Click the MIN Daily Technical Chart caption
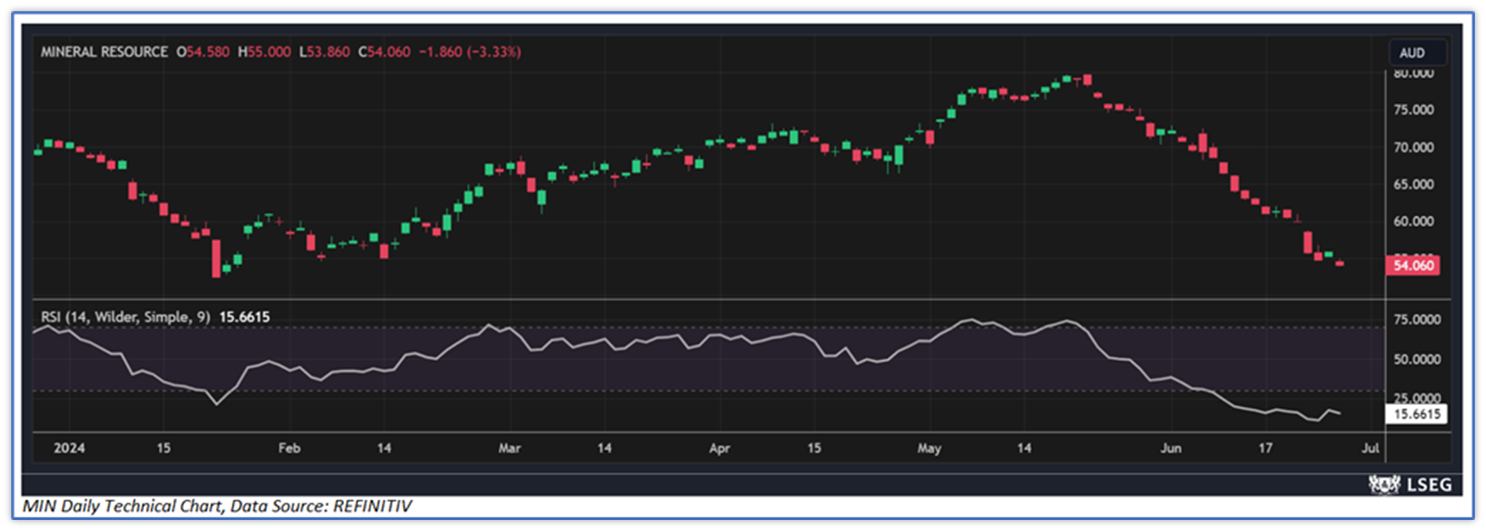1486x531 pixels. [219, 507]
